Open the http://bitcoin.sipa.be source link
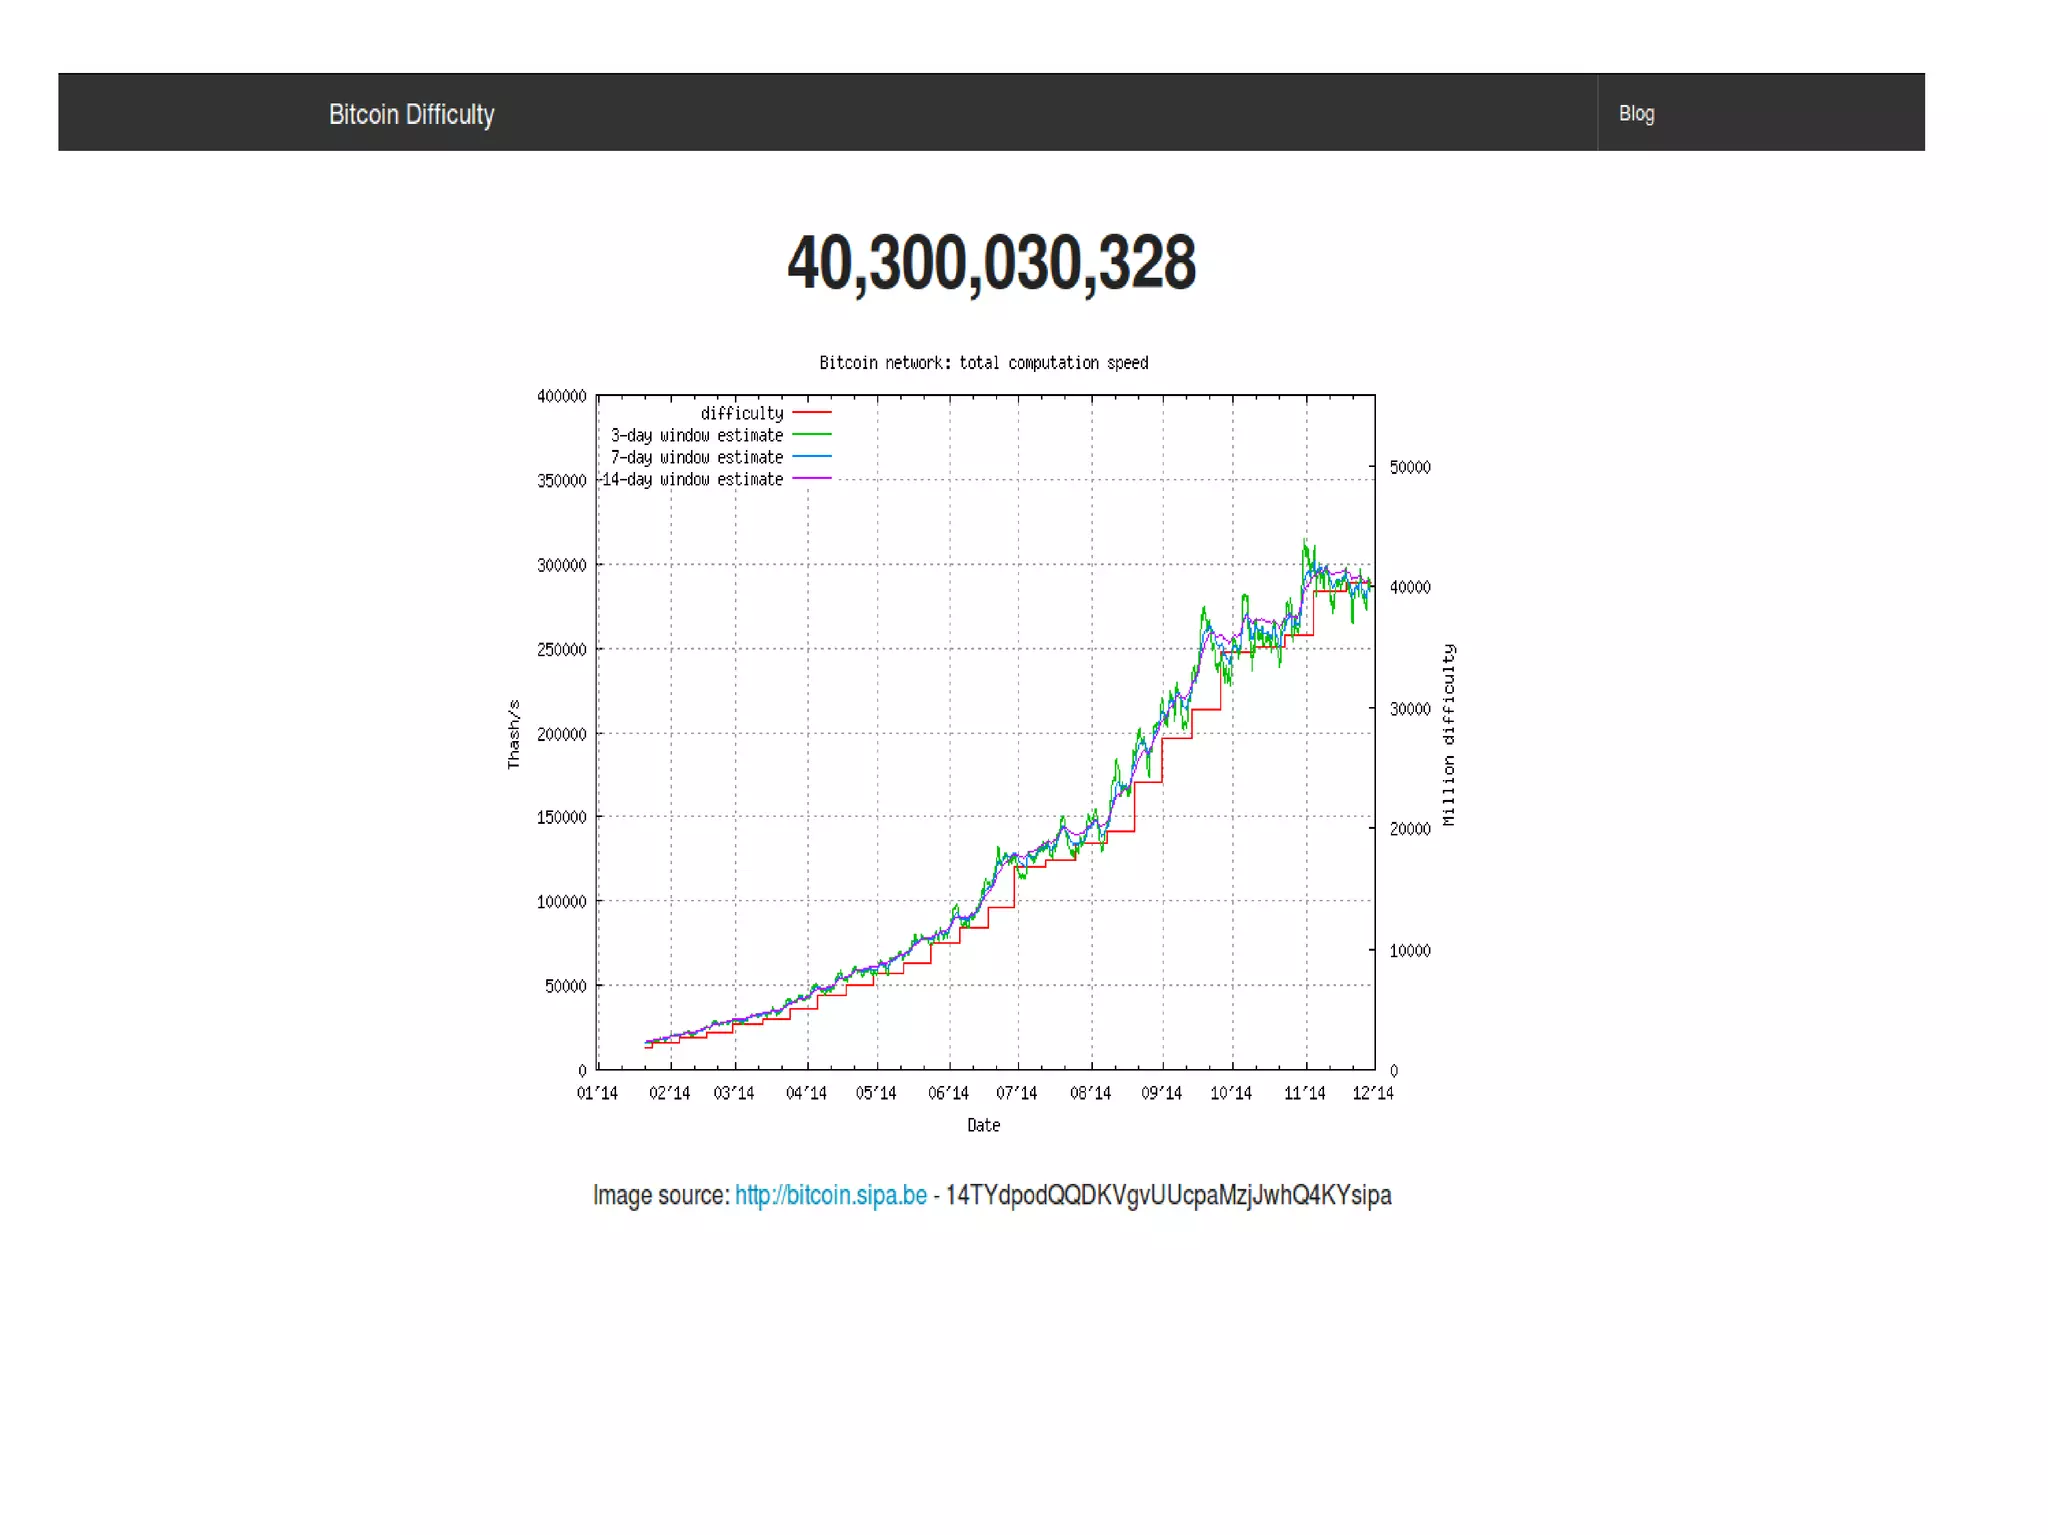Viewport: 2048px width, 1535px height. click(x=830, y=1195)
